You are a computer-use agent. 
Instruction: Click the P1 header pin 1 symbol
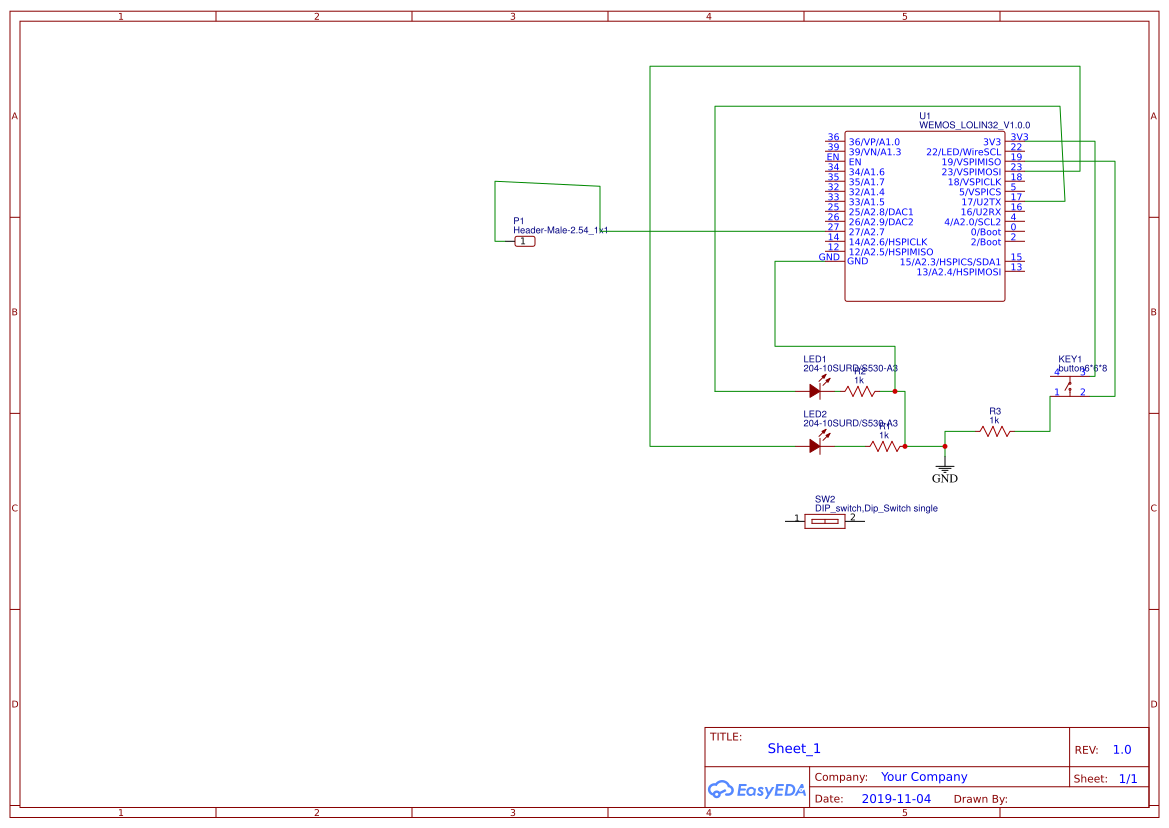pos(524,241)
